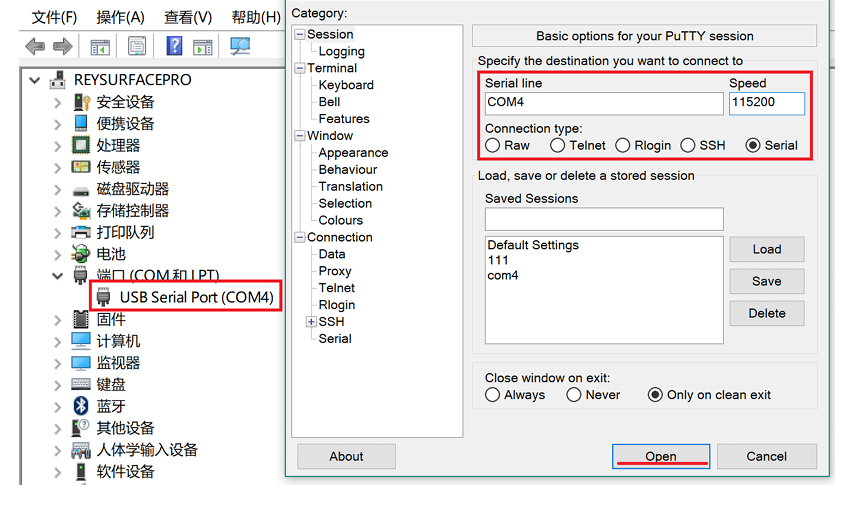This screenshot has width=862, height=510.
Task: Click the 键盘 keyboard icon
Action: (x=81, y=384)
